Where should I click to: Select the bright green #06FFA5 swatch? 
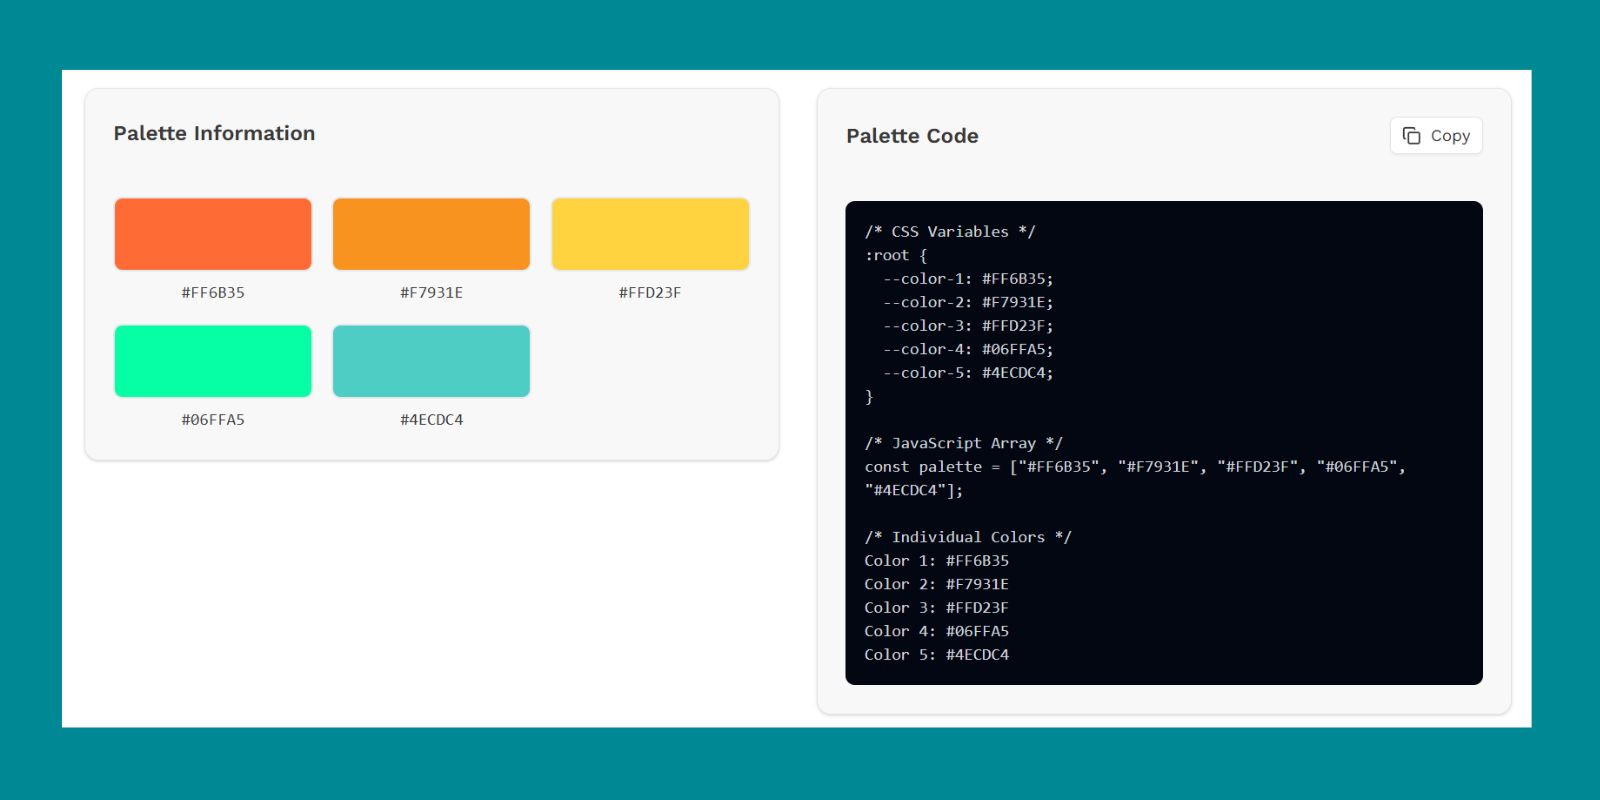(x=213, y=361)
